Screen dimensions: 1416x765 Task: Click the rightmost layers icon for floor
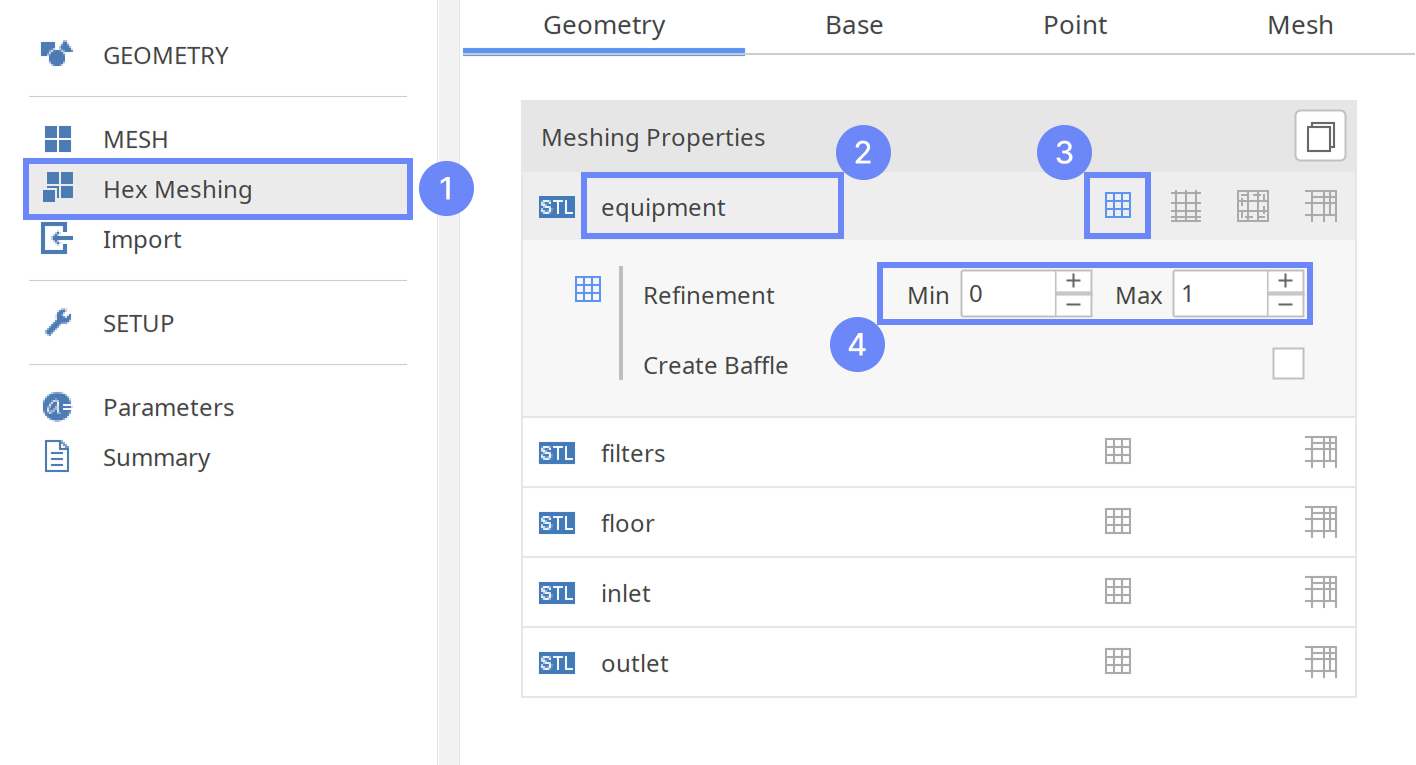click(1321, 522)
